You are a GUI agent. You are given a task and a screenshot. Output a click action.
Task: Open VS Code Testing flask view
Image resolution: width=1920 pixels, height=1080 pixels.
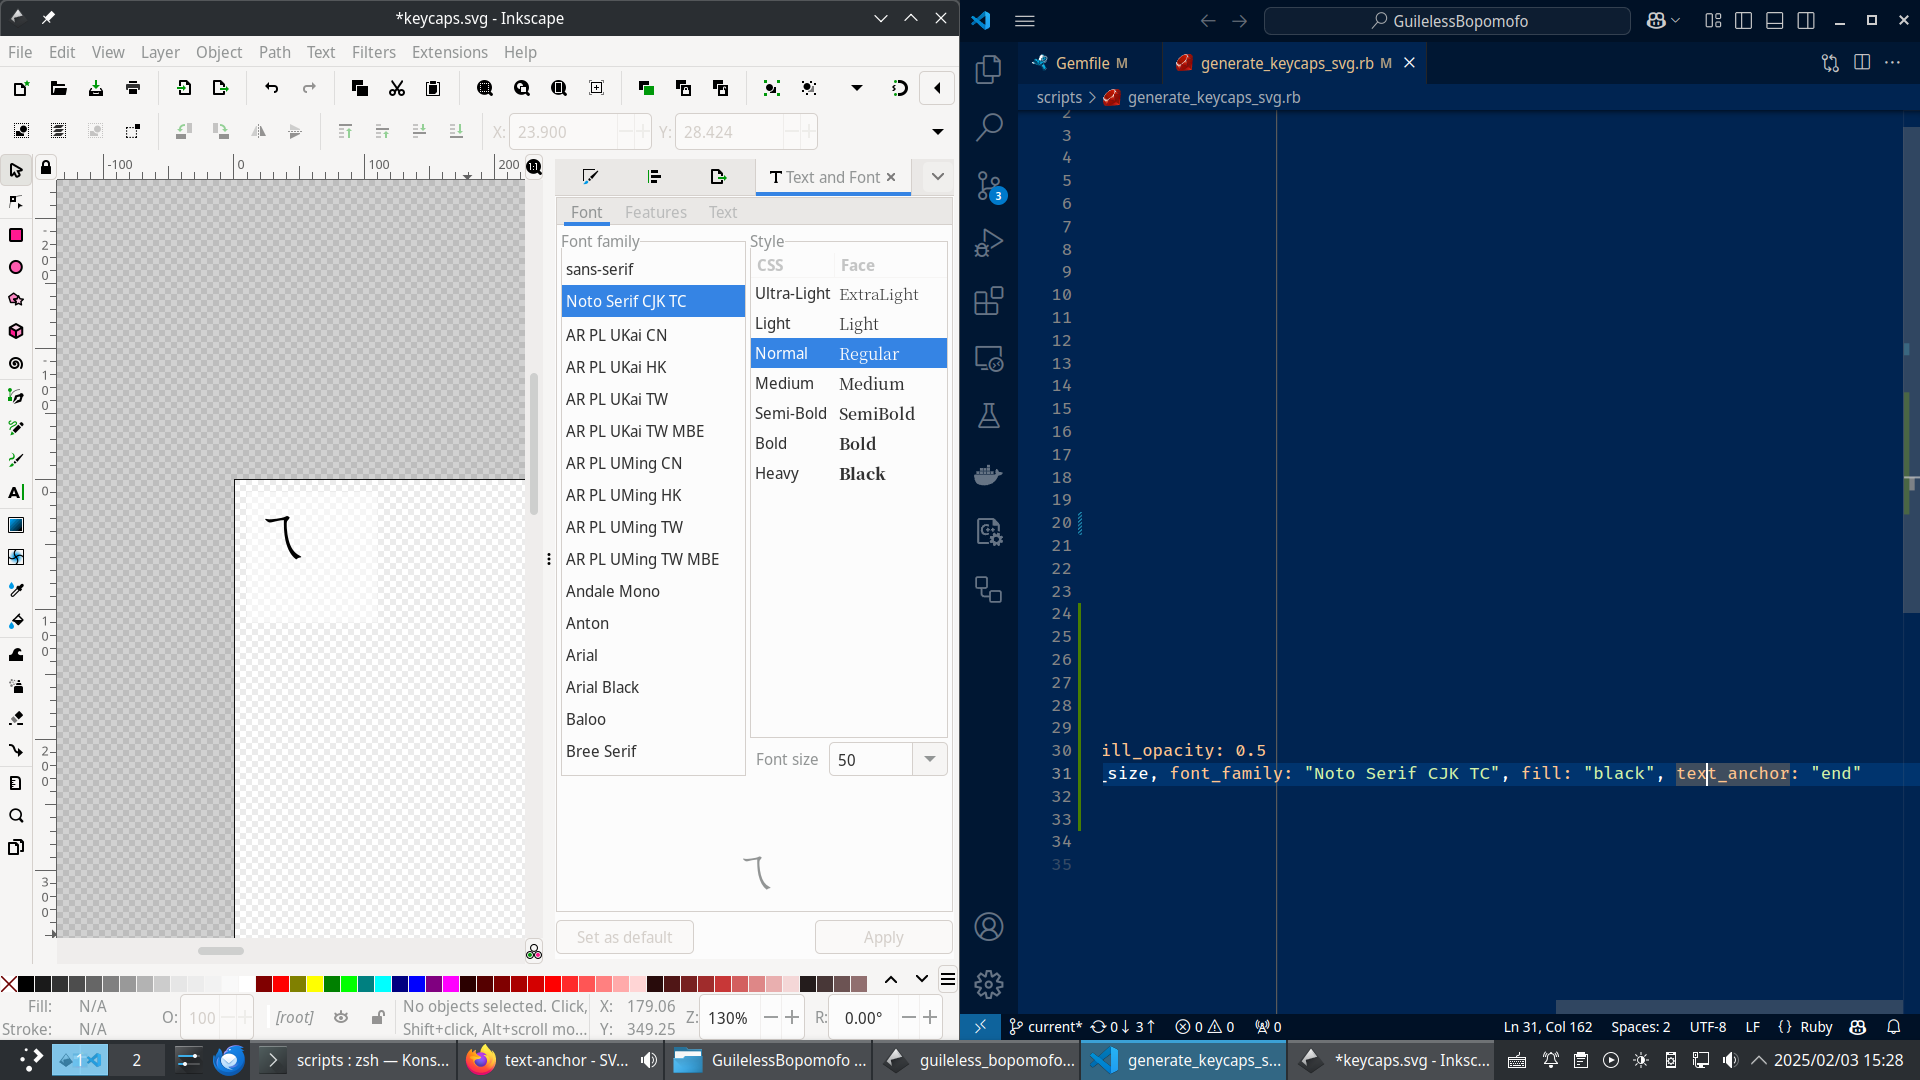(x=989, y=416)
